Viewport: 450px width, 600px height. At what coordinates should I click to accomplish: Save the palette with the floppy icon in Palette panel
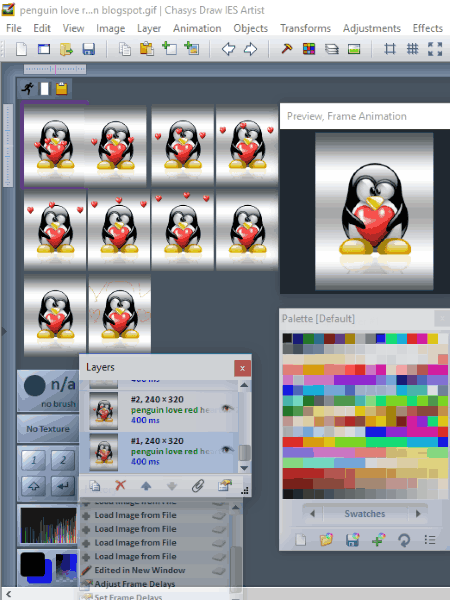[x=352, y=540]
